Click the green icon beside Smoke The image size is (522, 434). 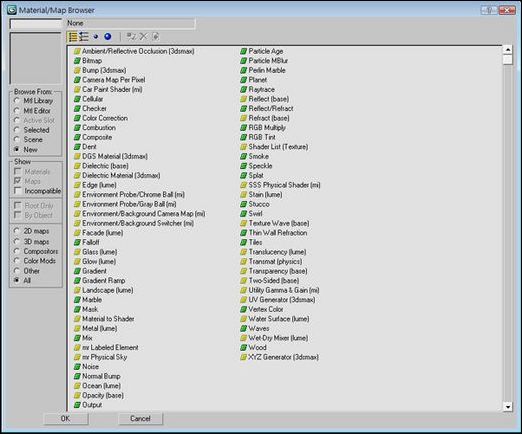244,156
